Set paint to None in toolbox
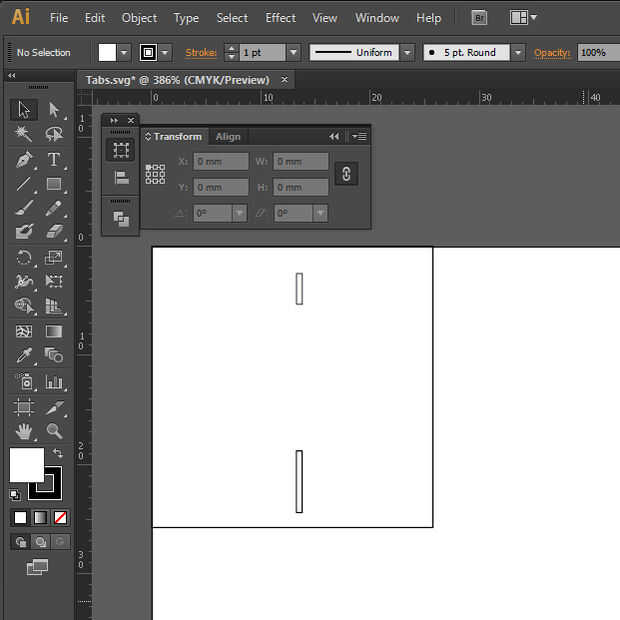The width and height of the screenshot is (620, 620). (x=61, y=518)
